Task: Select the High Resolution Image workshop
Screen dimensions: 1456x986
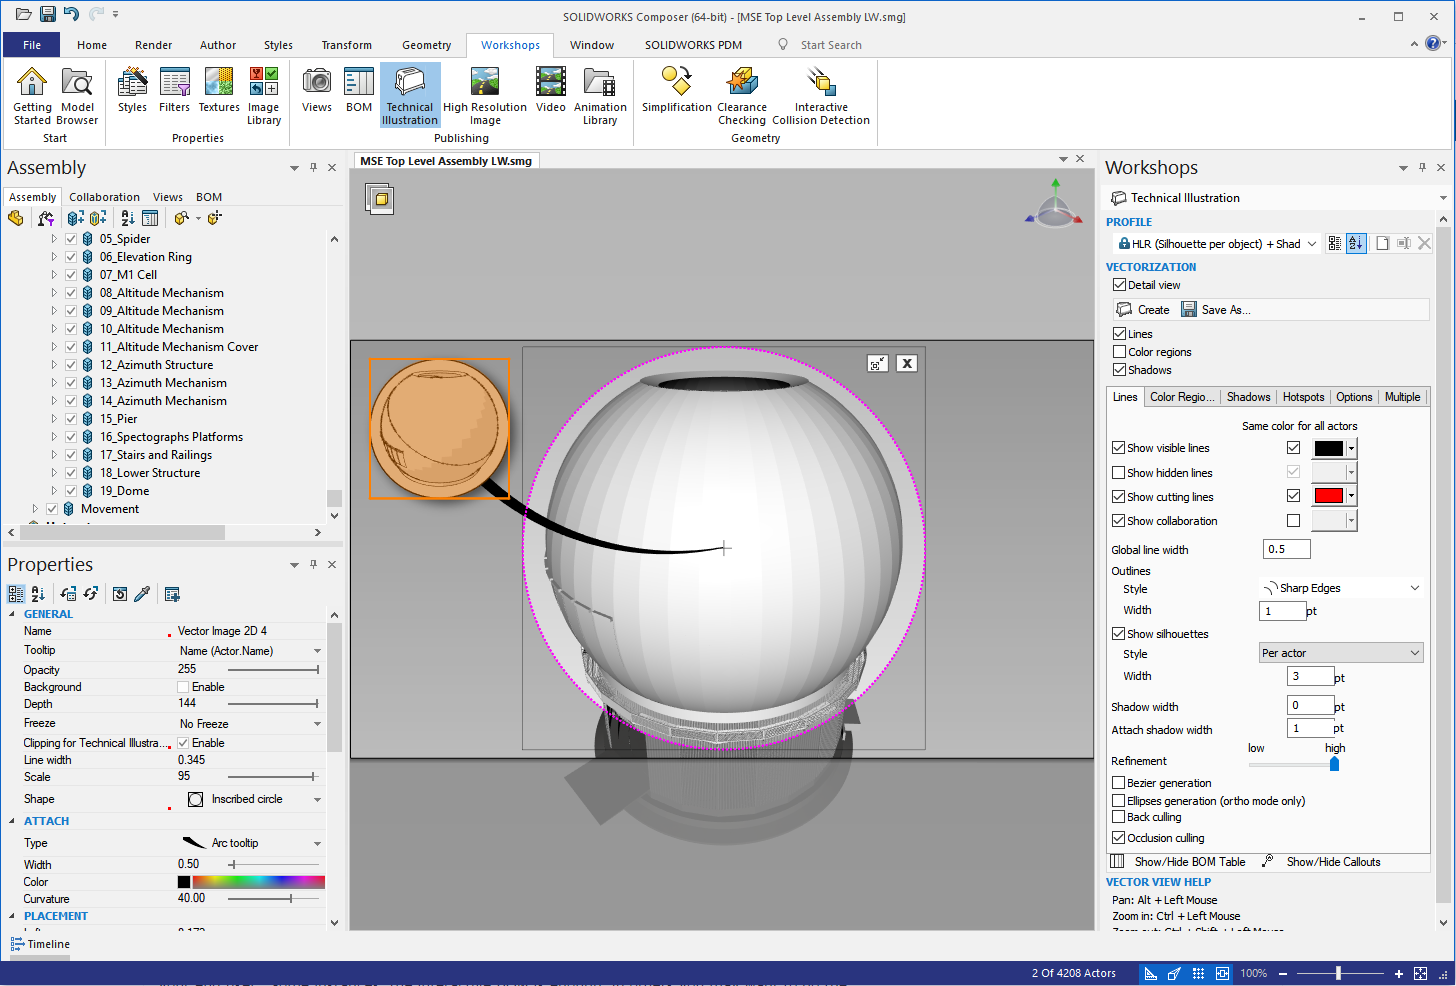Action: tap(484, 94)
